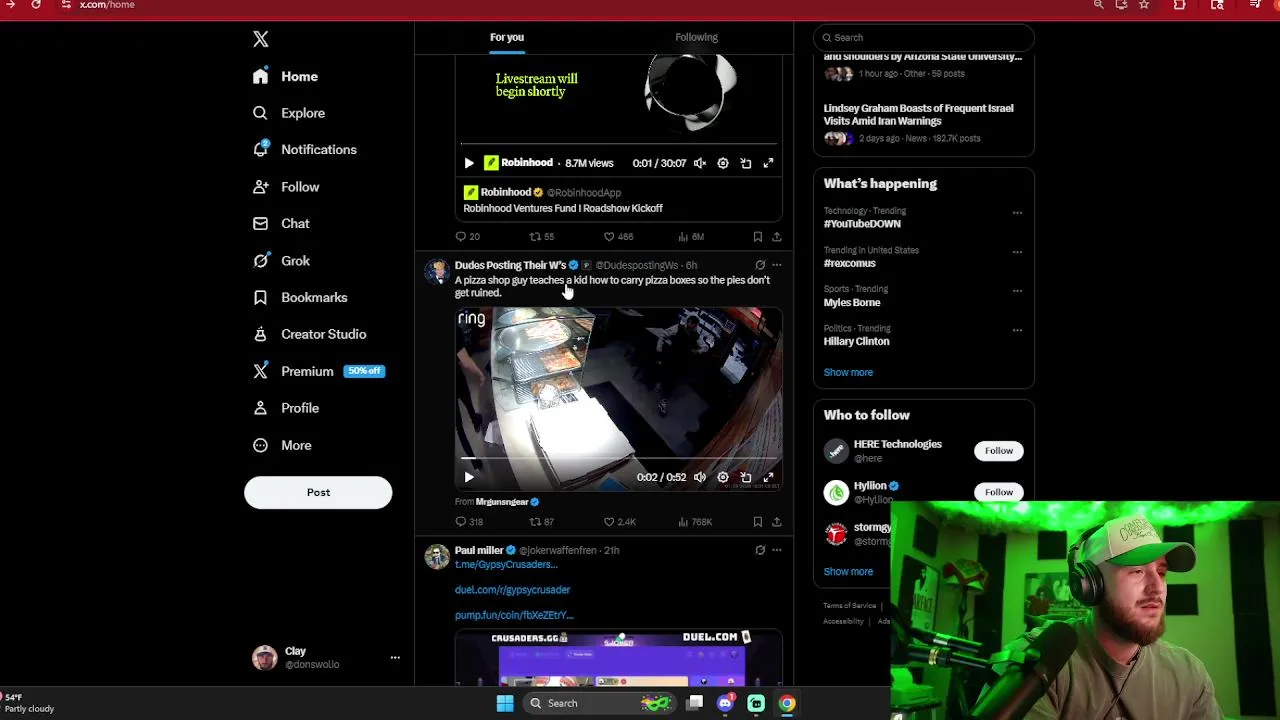1280x720 pixels.
Task: Click the Post button
Action: [318, 492]
